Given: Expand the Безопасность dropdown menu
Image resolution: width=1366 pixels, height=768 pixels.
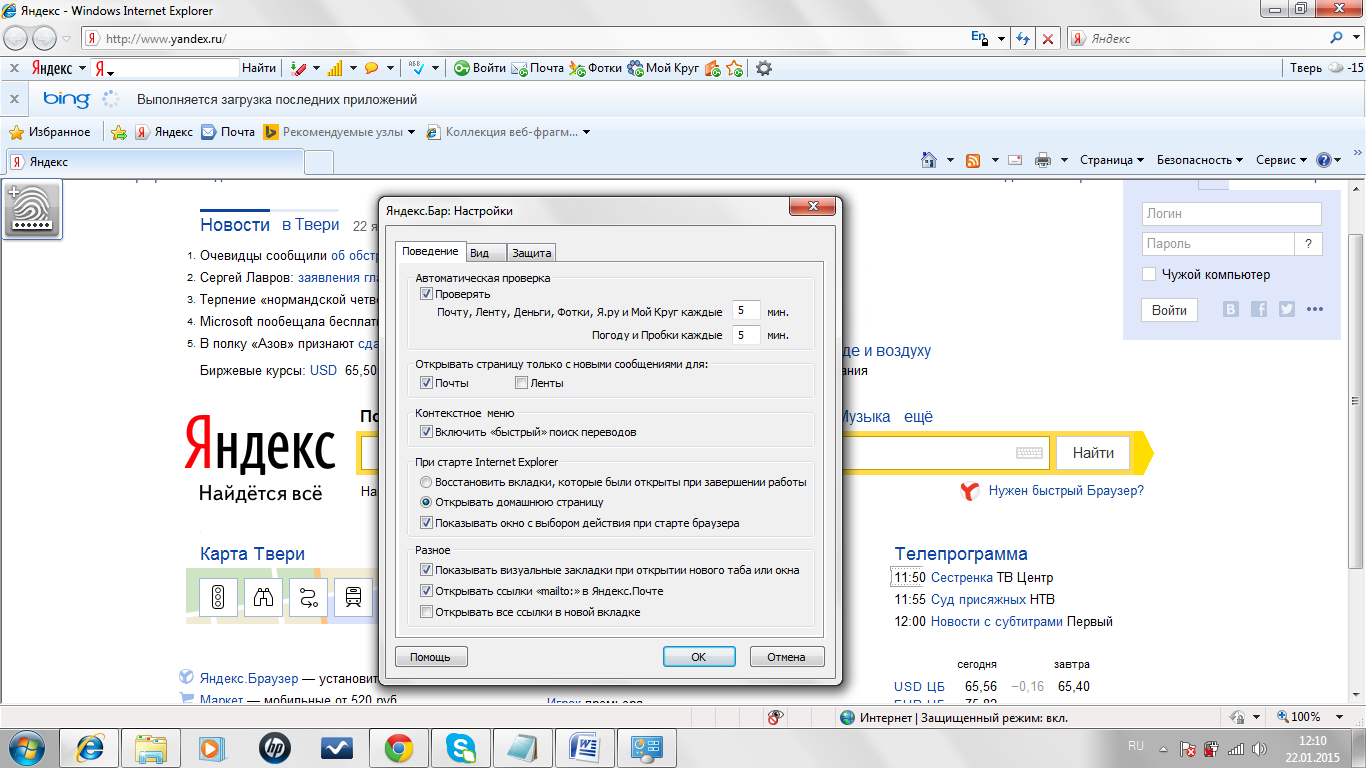Looking at the screenshot, I should pyautogui.click(x=1200, y=160).
